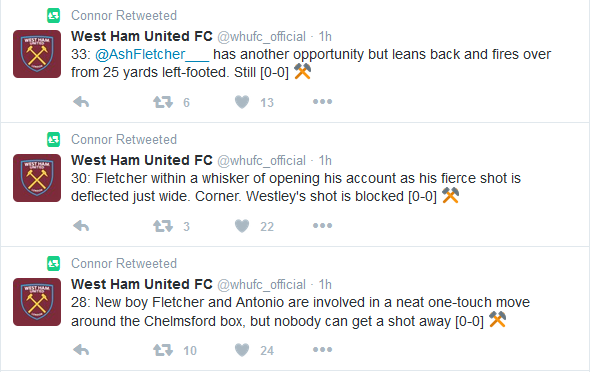Click the green retweet icon above third tweet
The width and height of the screenshot is (590, 372).
click(x=53, y=264)
